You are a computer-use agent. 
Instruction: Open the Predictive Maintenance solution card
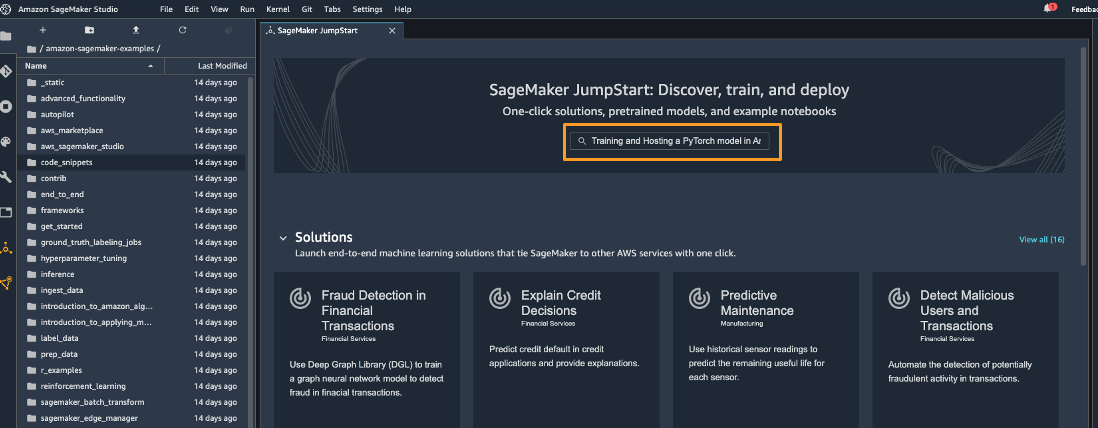tap(766, 350)
